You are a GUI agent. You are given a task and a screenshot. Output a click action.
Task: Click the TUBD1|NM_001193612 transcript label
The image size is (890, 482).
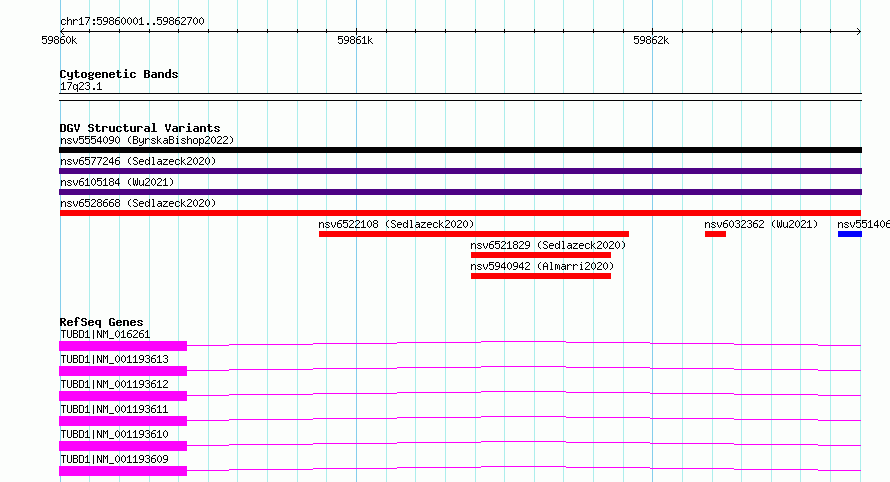click(x=114, y=384)
